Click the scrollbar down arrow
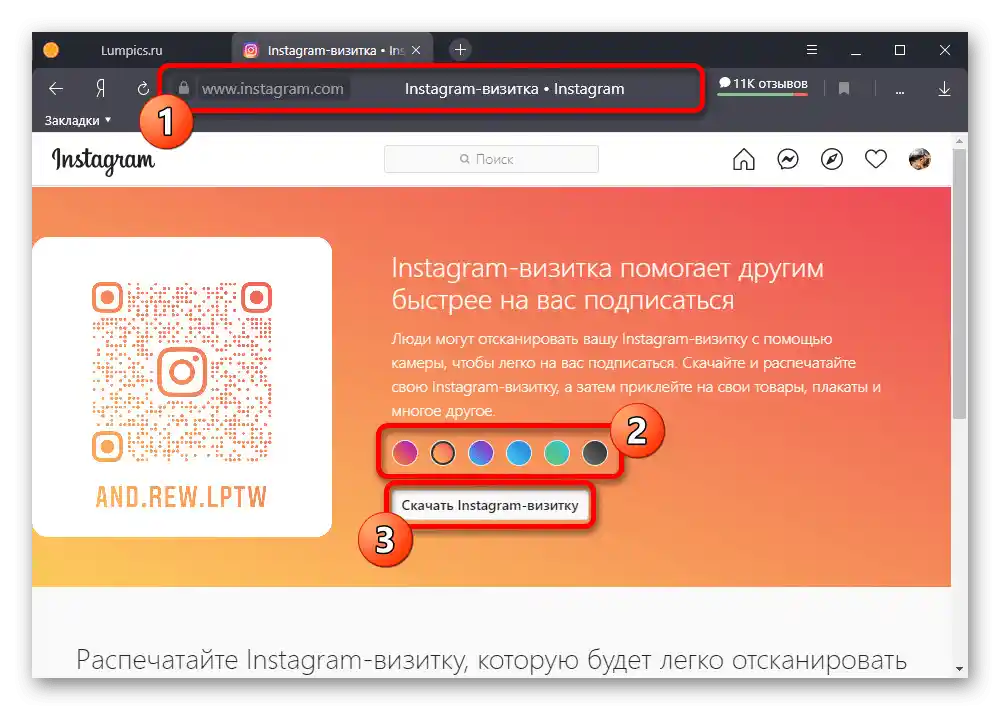Viewport: 1000px width, 710px height. (x=959, y=669)
